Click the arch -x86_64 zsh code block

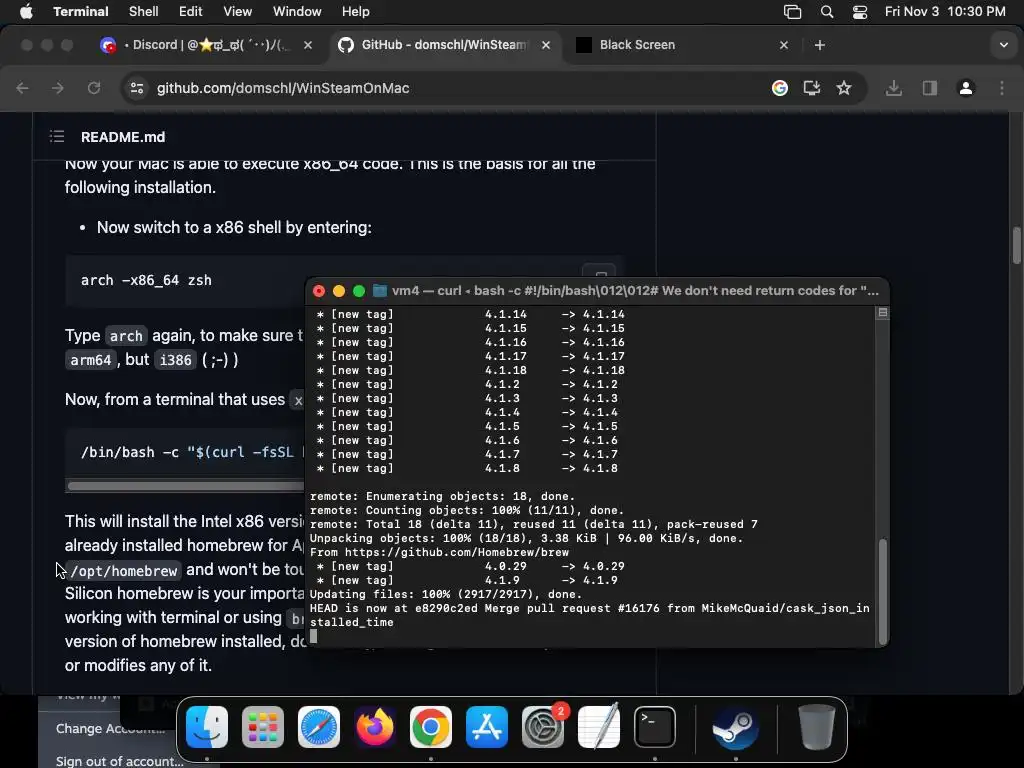(x=185, y=281)
